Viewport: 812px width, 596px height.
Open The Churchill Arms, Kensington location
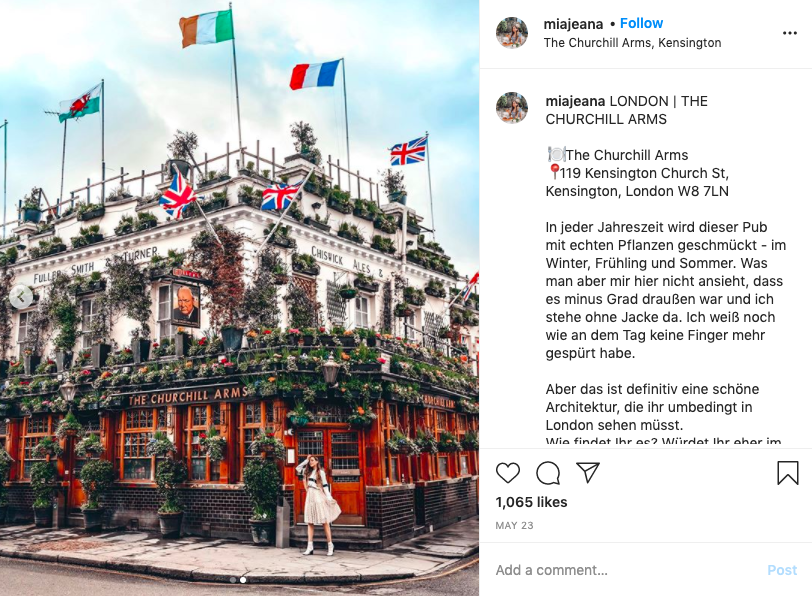click(x=632, y=43)
